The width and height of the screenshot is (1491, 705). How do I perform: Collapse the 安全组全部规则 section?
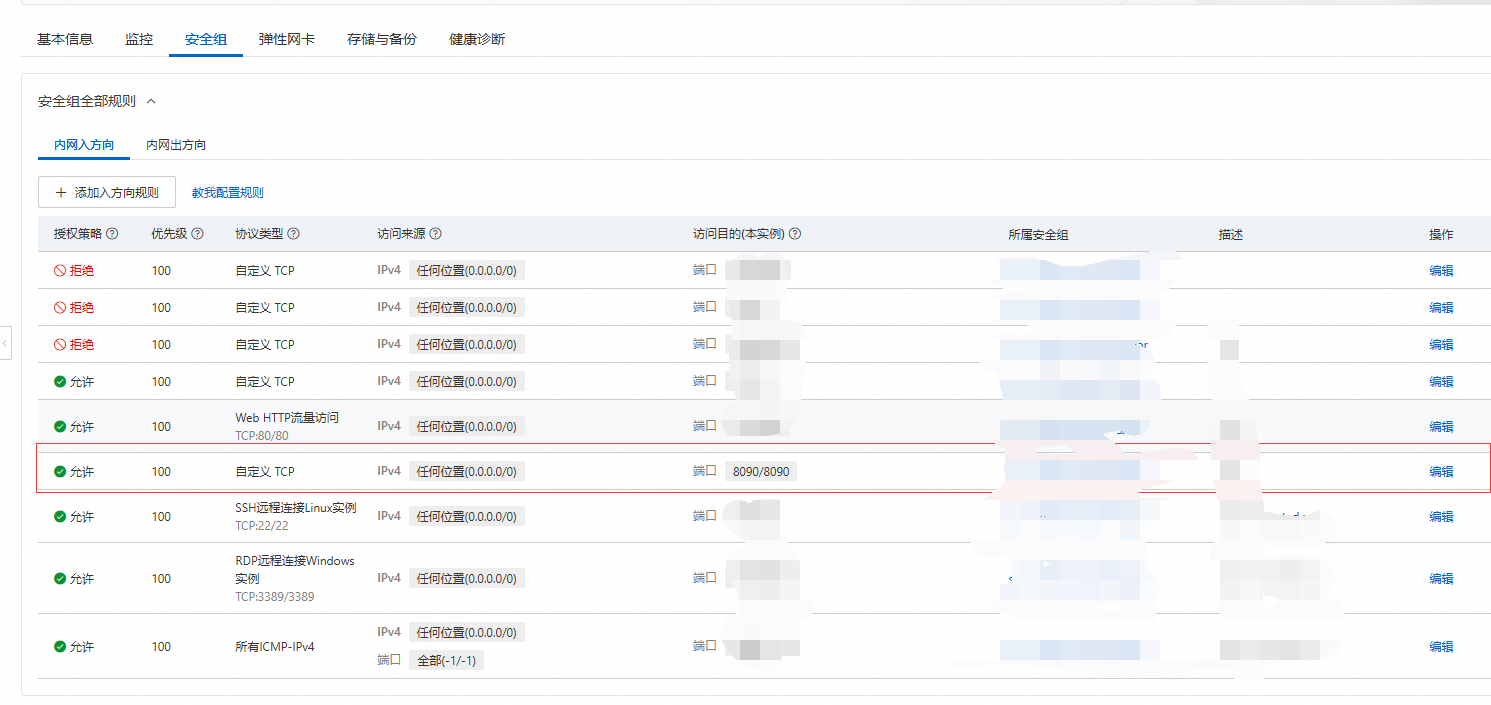point(152,101)
